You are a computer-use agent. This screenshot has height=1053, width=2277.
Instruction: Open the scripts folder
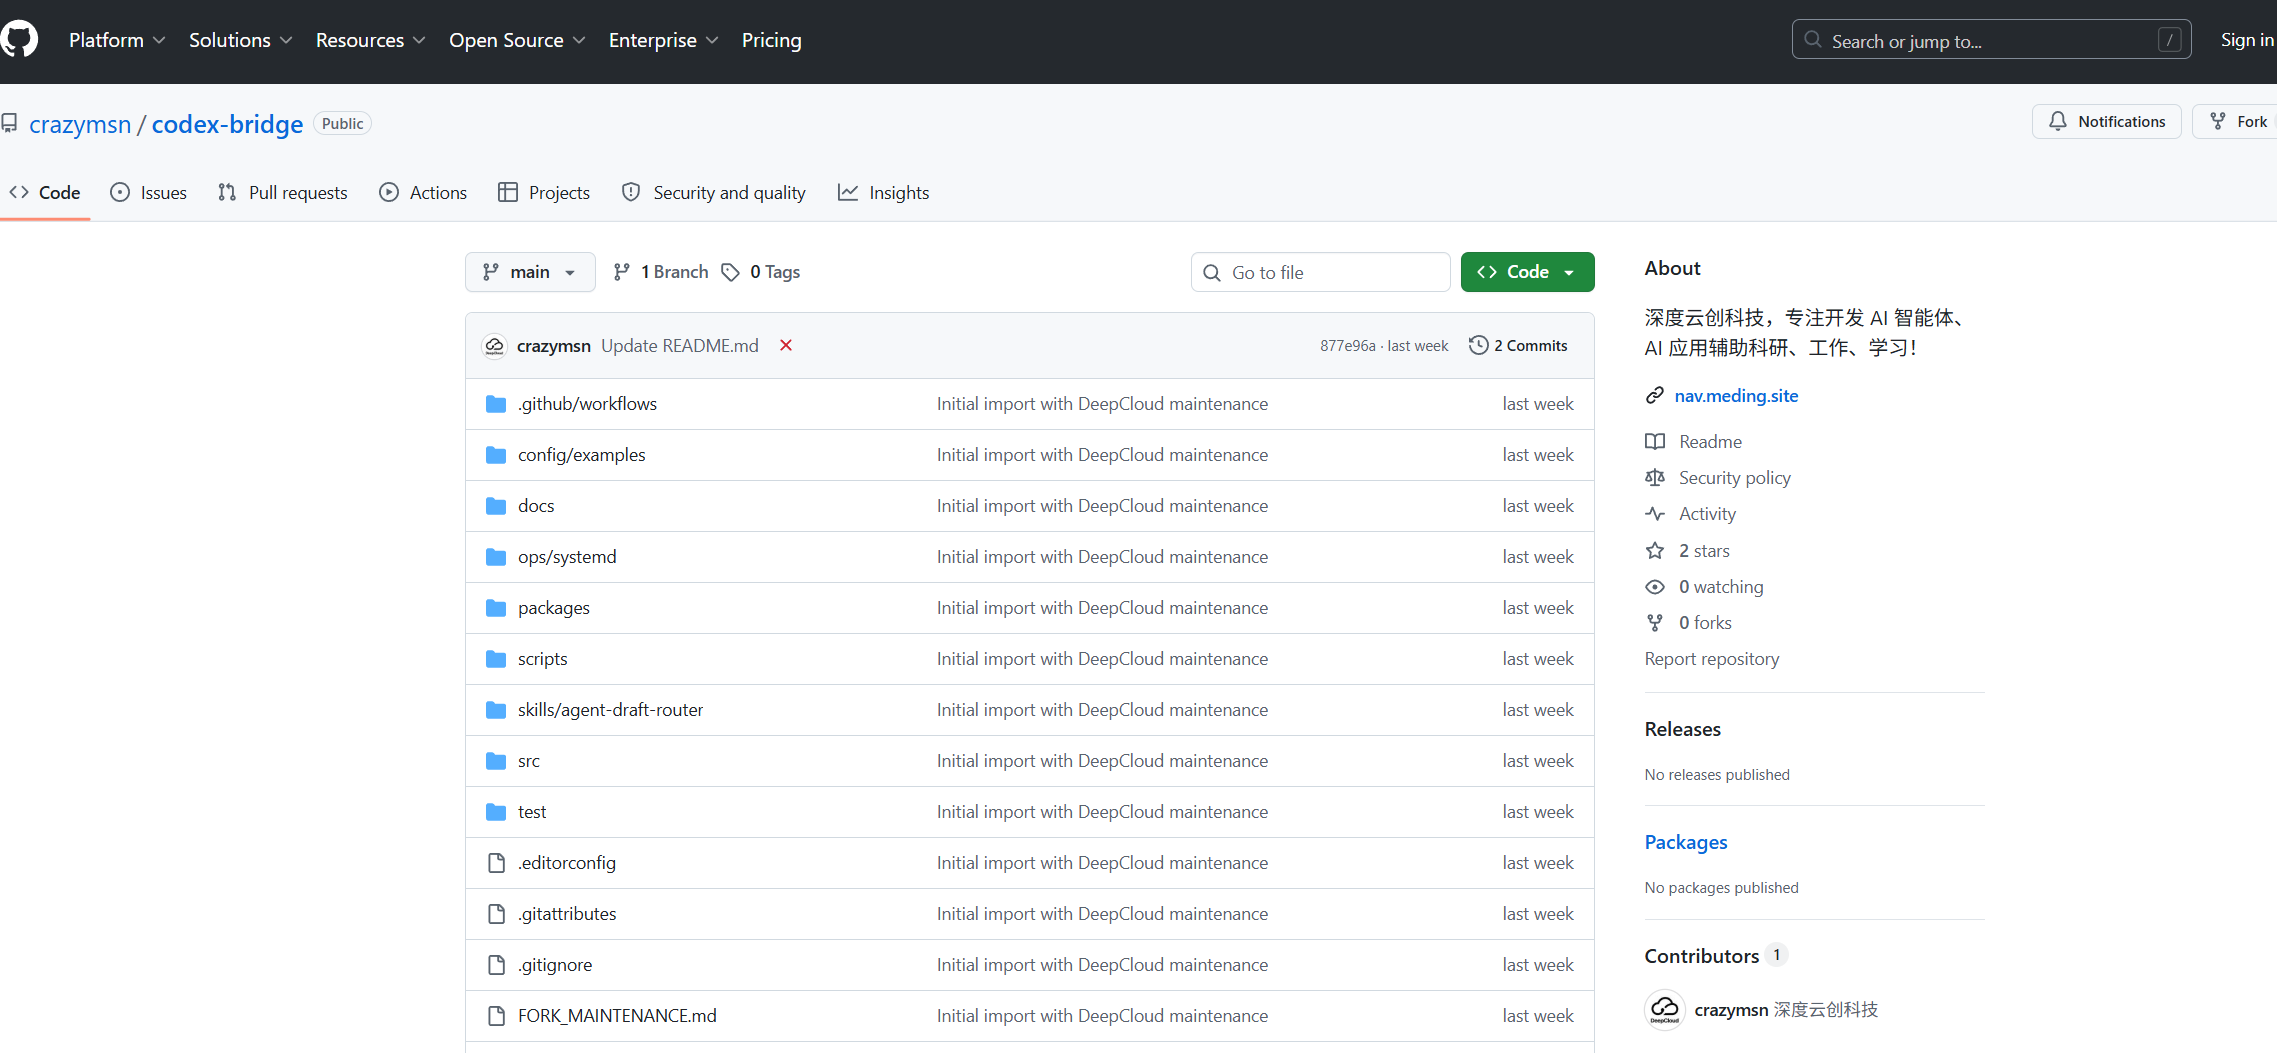(543, 659)
